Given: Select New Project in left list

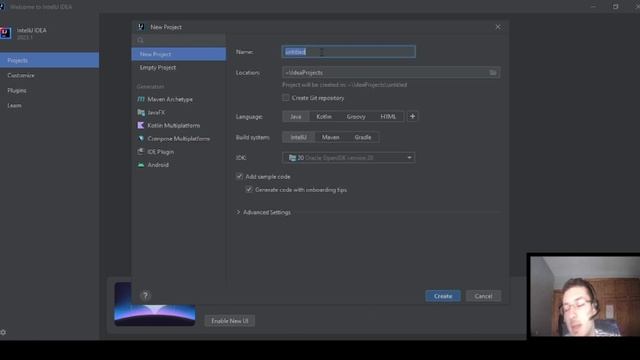Looking at the screenshot, I should (179, 54).
